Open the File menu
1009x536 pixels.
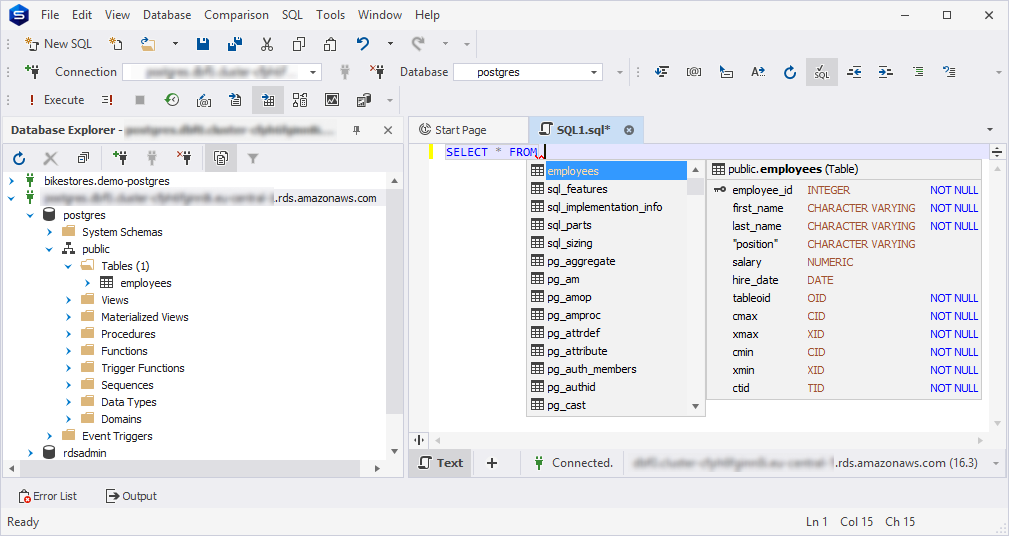(50, 14)
